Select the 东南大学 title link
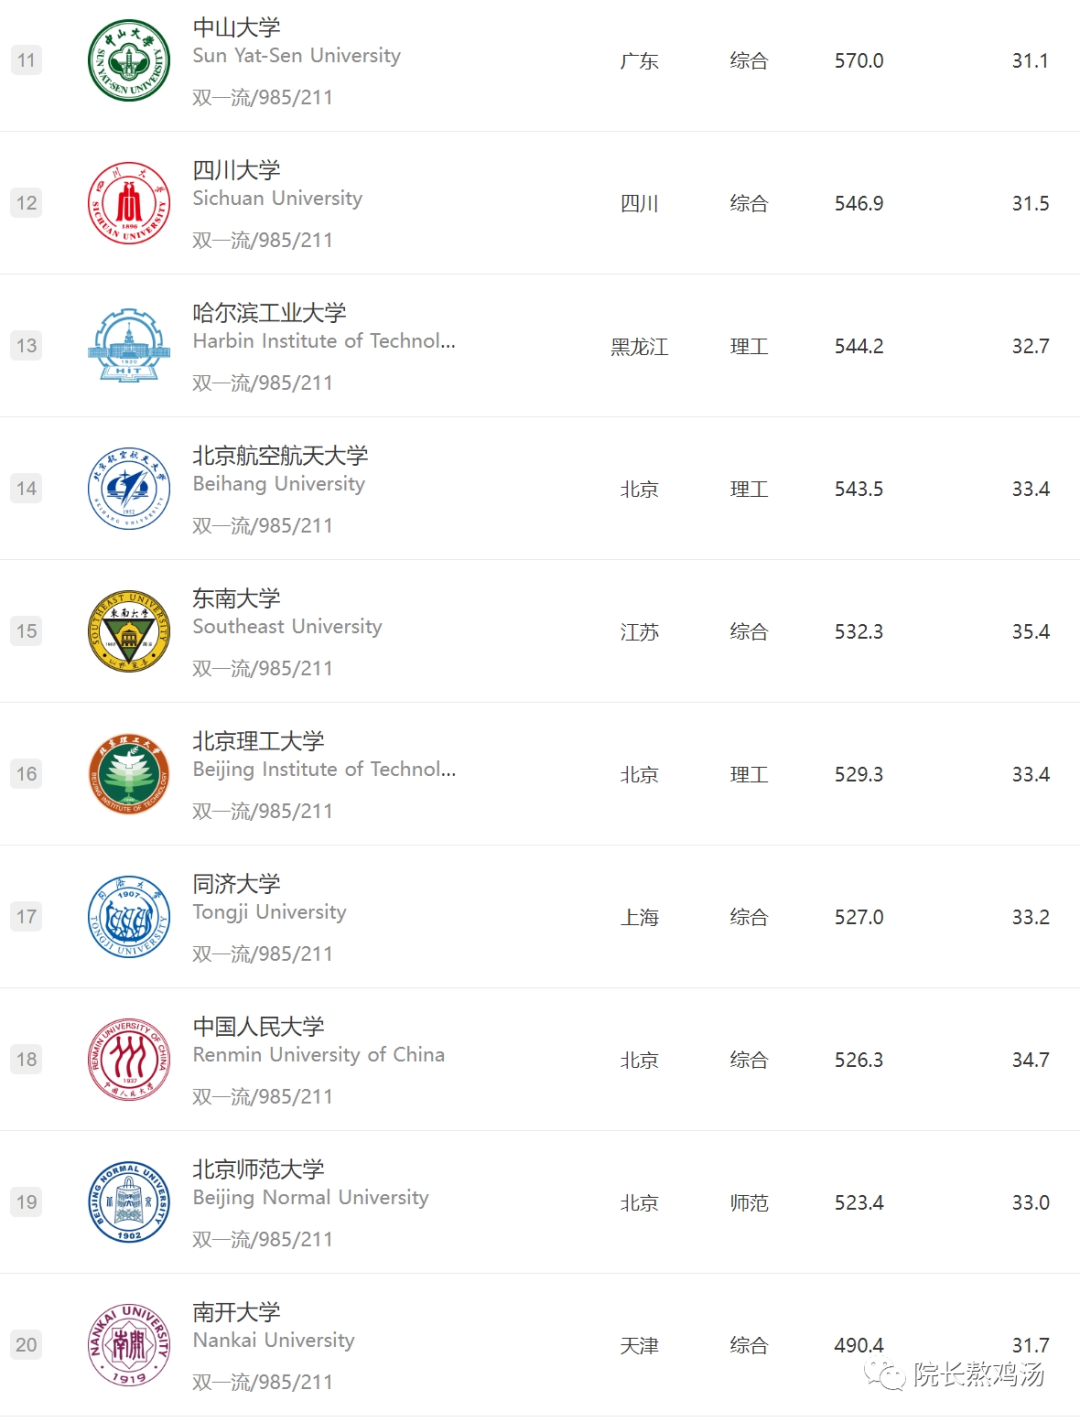Image resolution: width=1080 pixels, height=1422 pixels. tap(237, 598)
